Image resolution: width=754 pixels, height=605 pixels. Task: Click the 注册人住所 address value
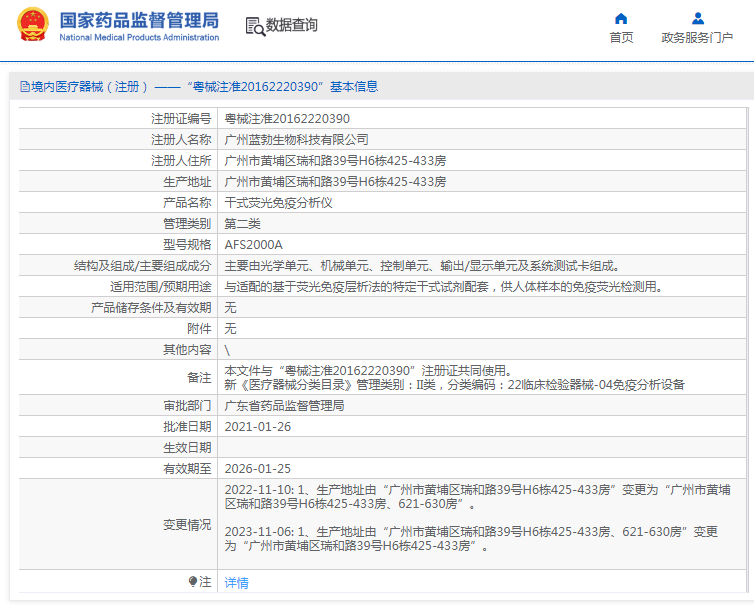pyautogui.click(x=335, y=161)
